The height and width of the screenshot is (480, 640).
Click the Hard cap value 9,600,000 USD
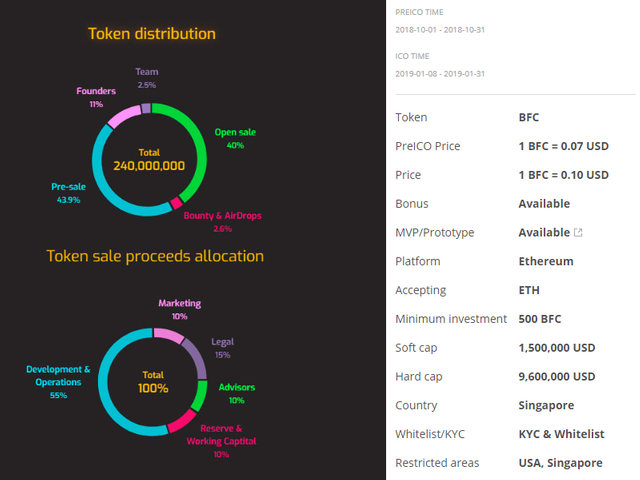tap(557, 377)
